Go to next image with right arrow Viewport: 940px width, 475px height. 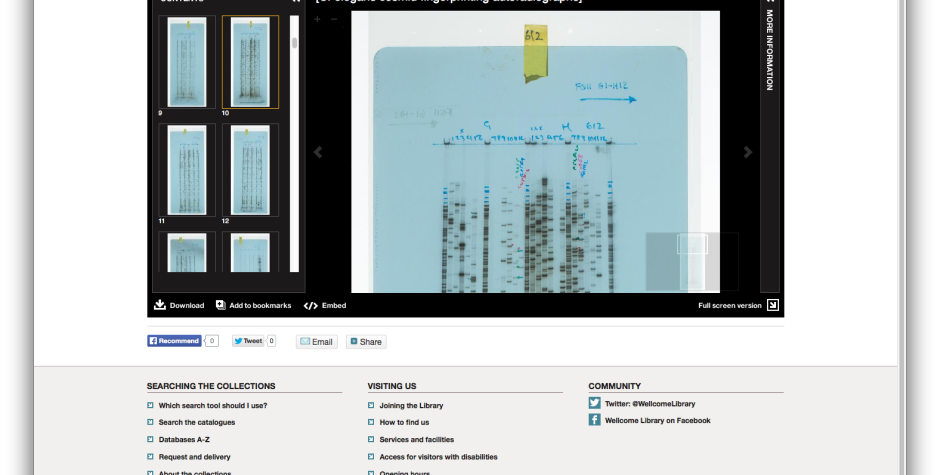pyautogui.click(x=748, y=152)
